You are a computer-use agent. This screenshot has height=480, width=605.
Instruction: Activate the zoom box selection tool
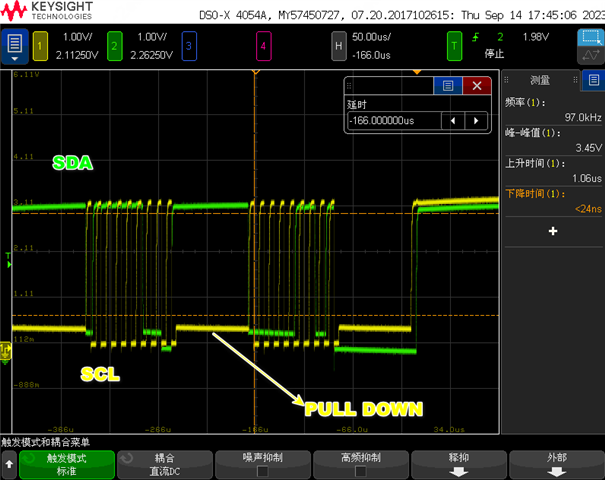coord(590,37)
